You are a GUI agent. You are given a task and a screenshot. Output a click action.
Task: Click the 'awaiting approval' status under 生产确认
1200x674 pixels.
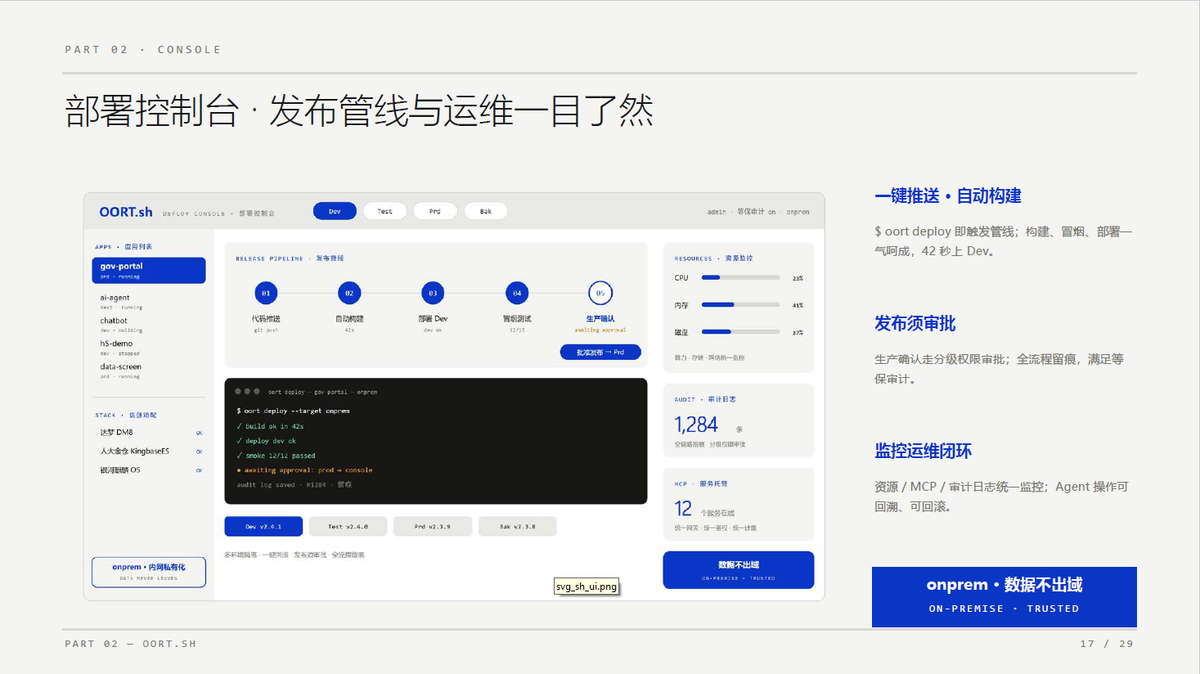600,328
